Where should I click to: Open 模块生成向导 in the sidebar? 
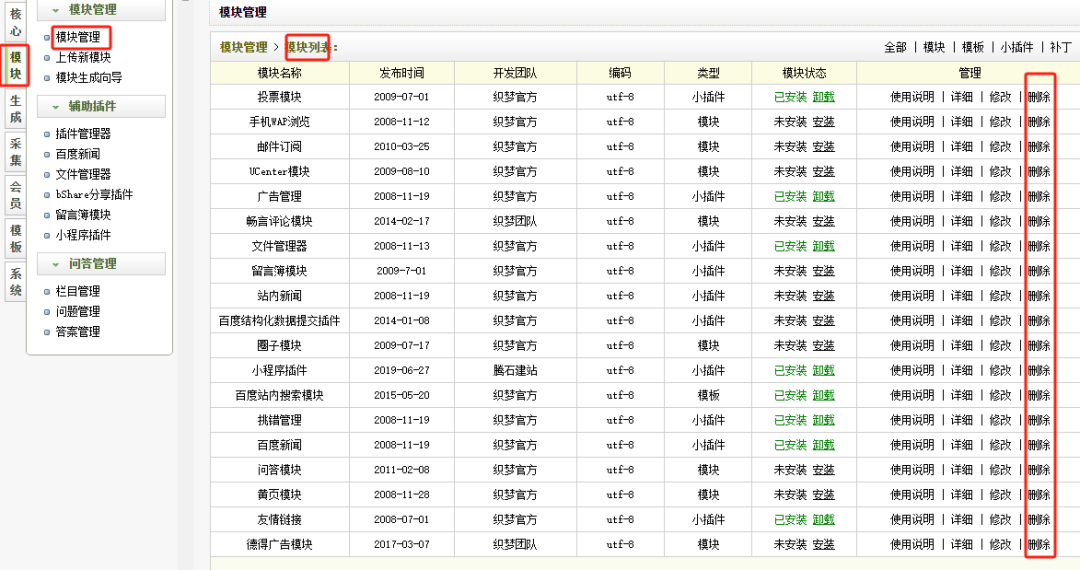89,78
